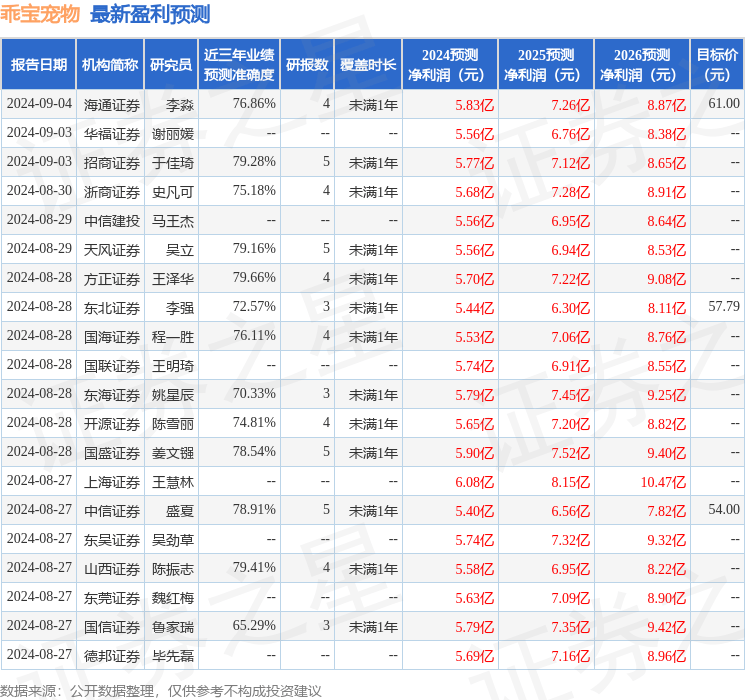Viewport: 745px width, 700px height.
Task: Click the 天风证券 institution cell
Action: [x=112, y=249]
